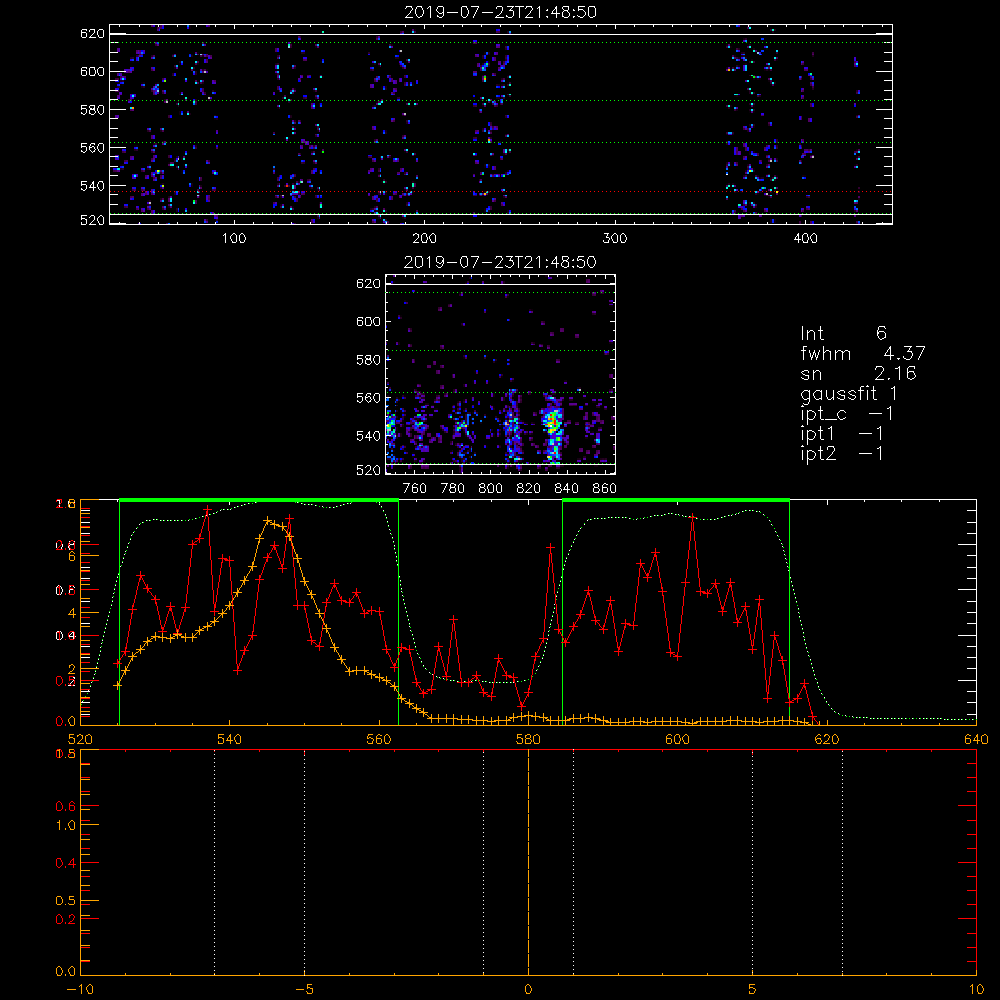
Task: Click y-axis label 540 of the wide image panel
Action: (x=92, y=186)
